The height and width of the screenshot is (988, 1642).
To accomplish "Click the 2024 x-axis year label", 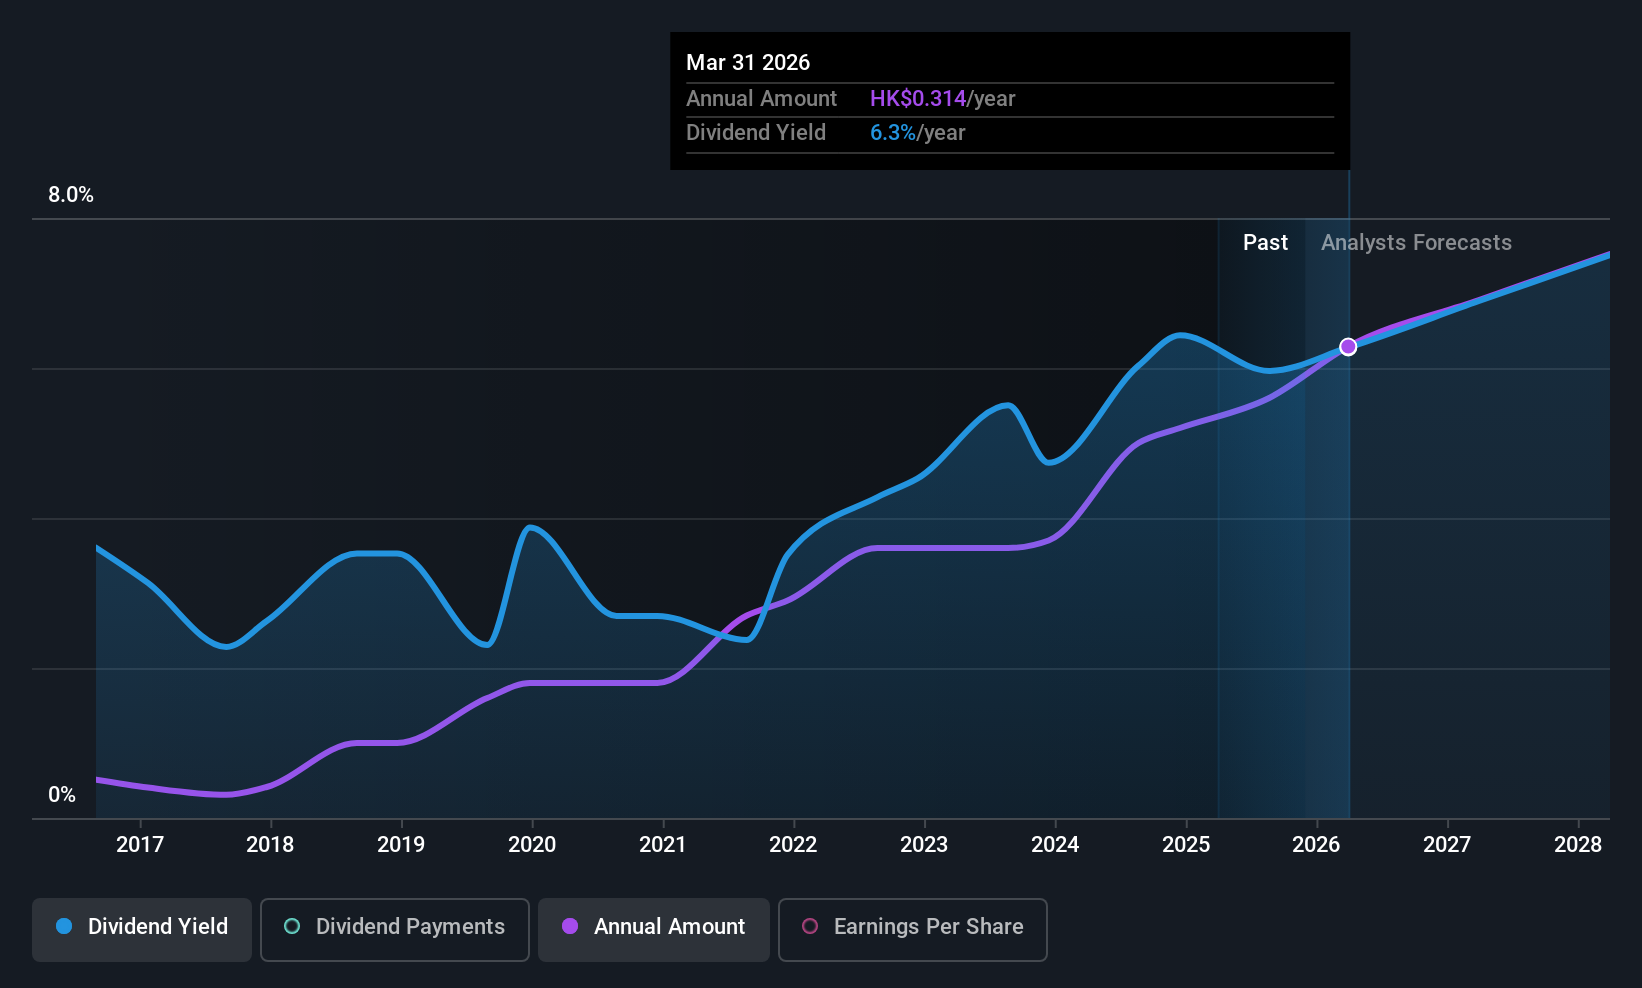I will (1055, 844).
